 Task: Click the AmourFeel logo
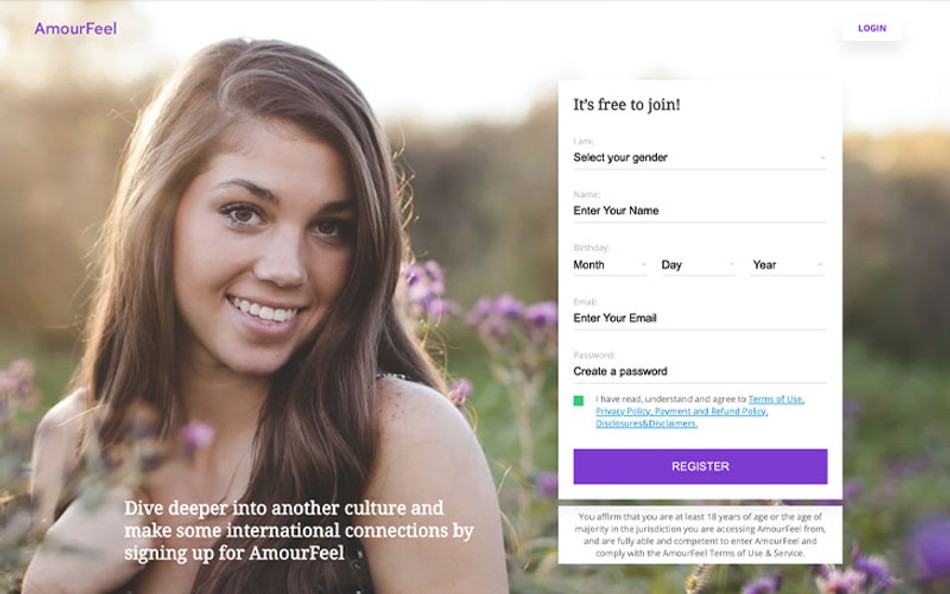pyautogui.click(x=75, y=28)
